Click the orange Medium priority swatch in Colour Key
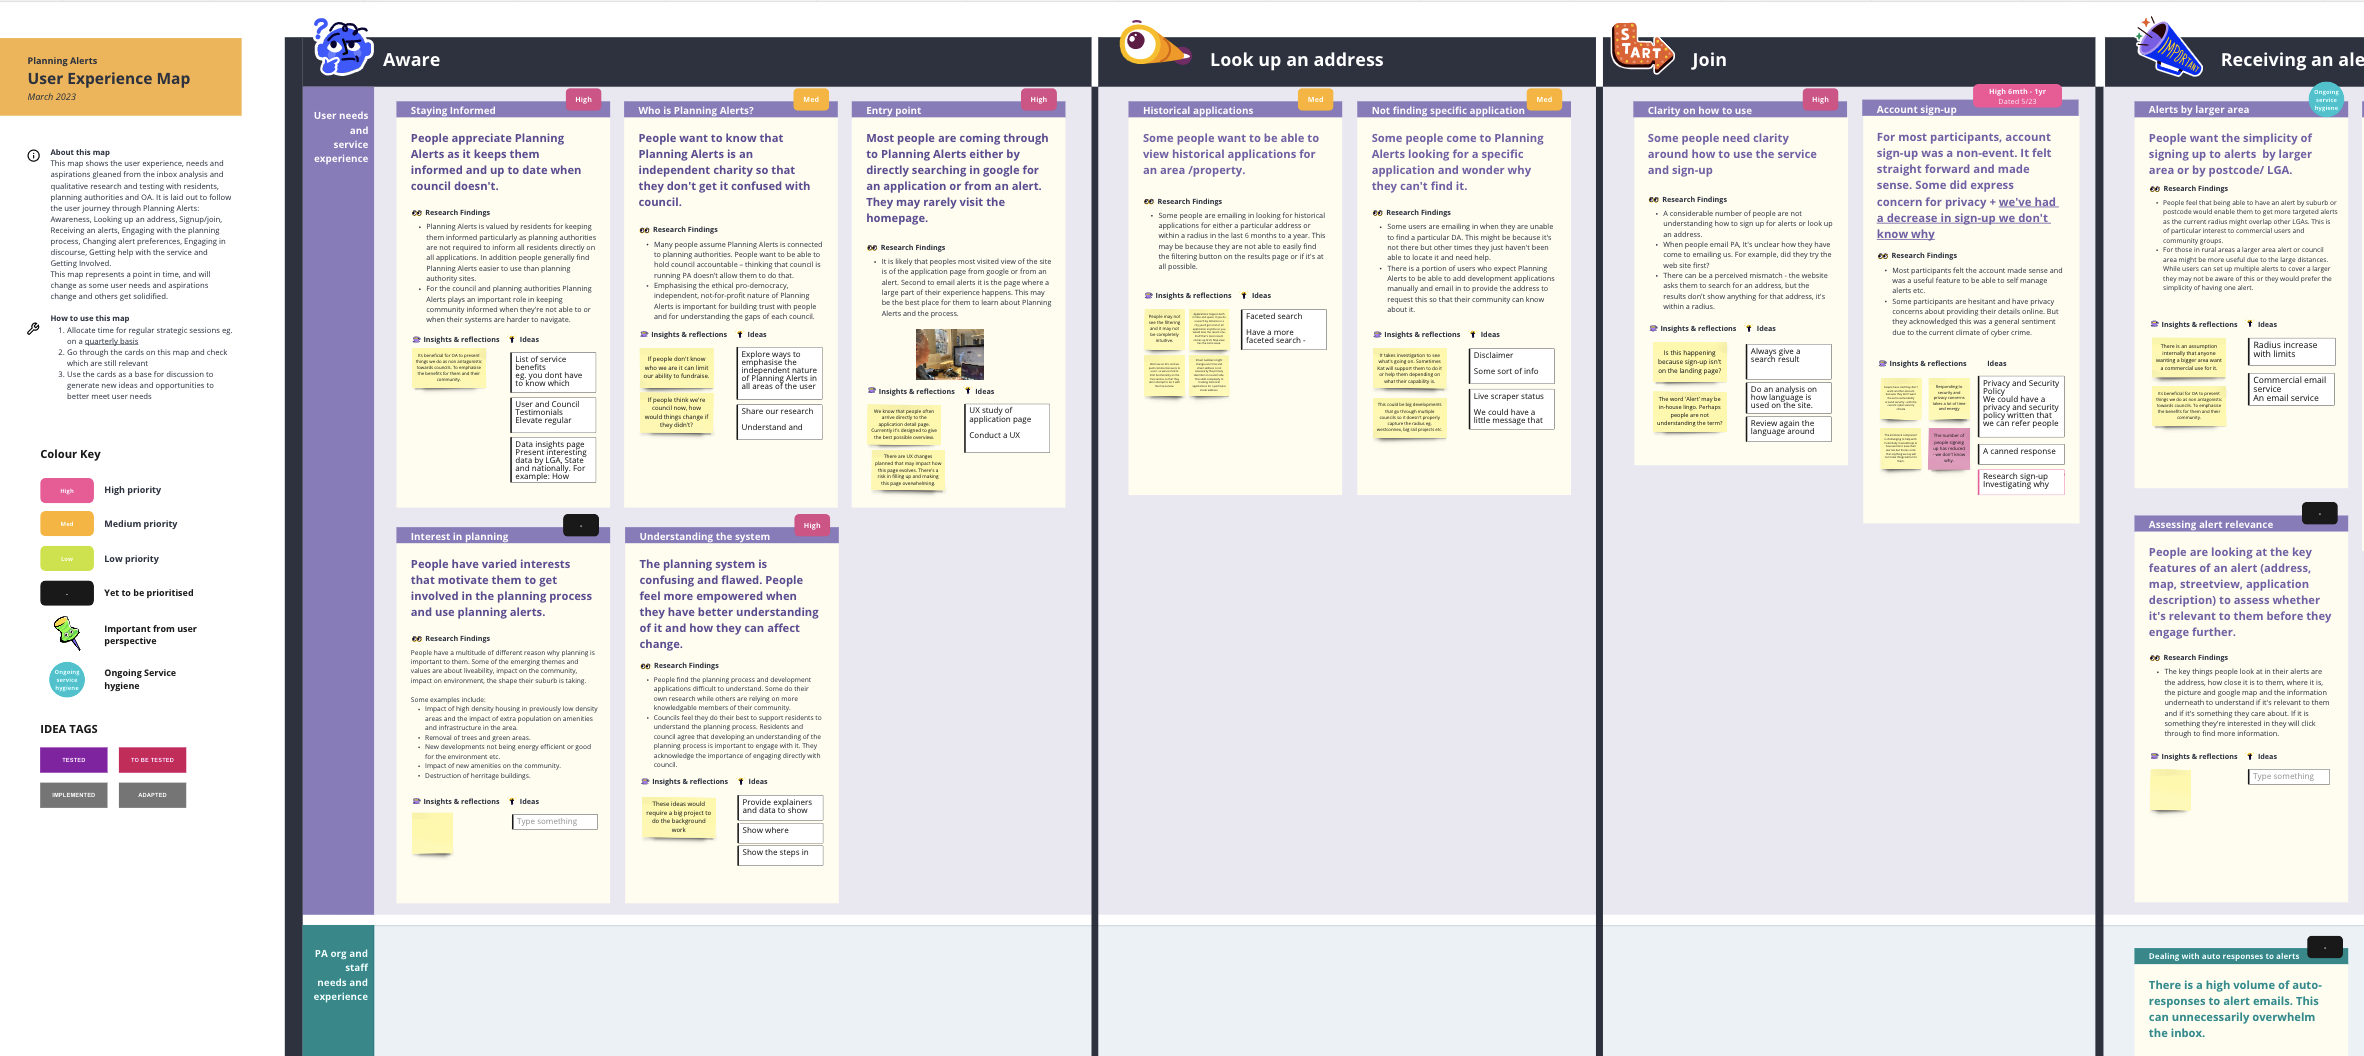2364x1056 pixels. (67, 523)
